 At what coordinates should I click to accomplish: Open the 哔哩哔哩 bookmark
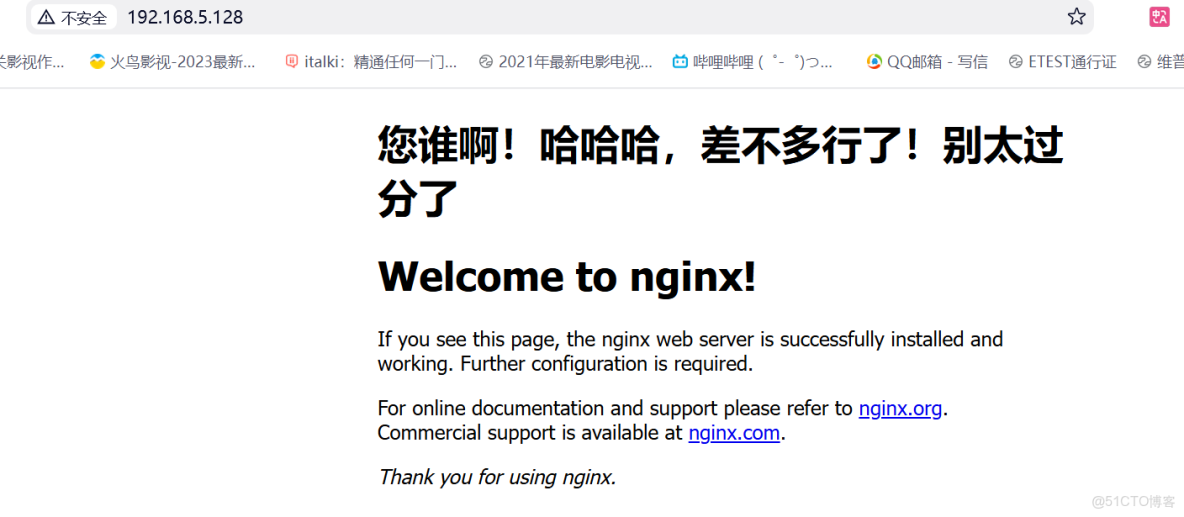[x=753, y=62]
